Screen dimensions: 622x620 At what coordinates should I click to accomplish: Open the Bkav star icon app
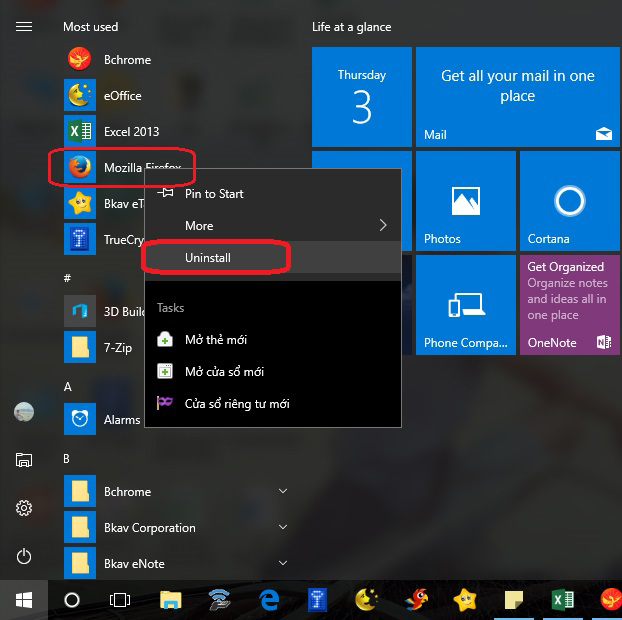(x=80, y=203)
